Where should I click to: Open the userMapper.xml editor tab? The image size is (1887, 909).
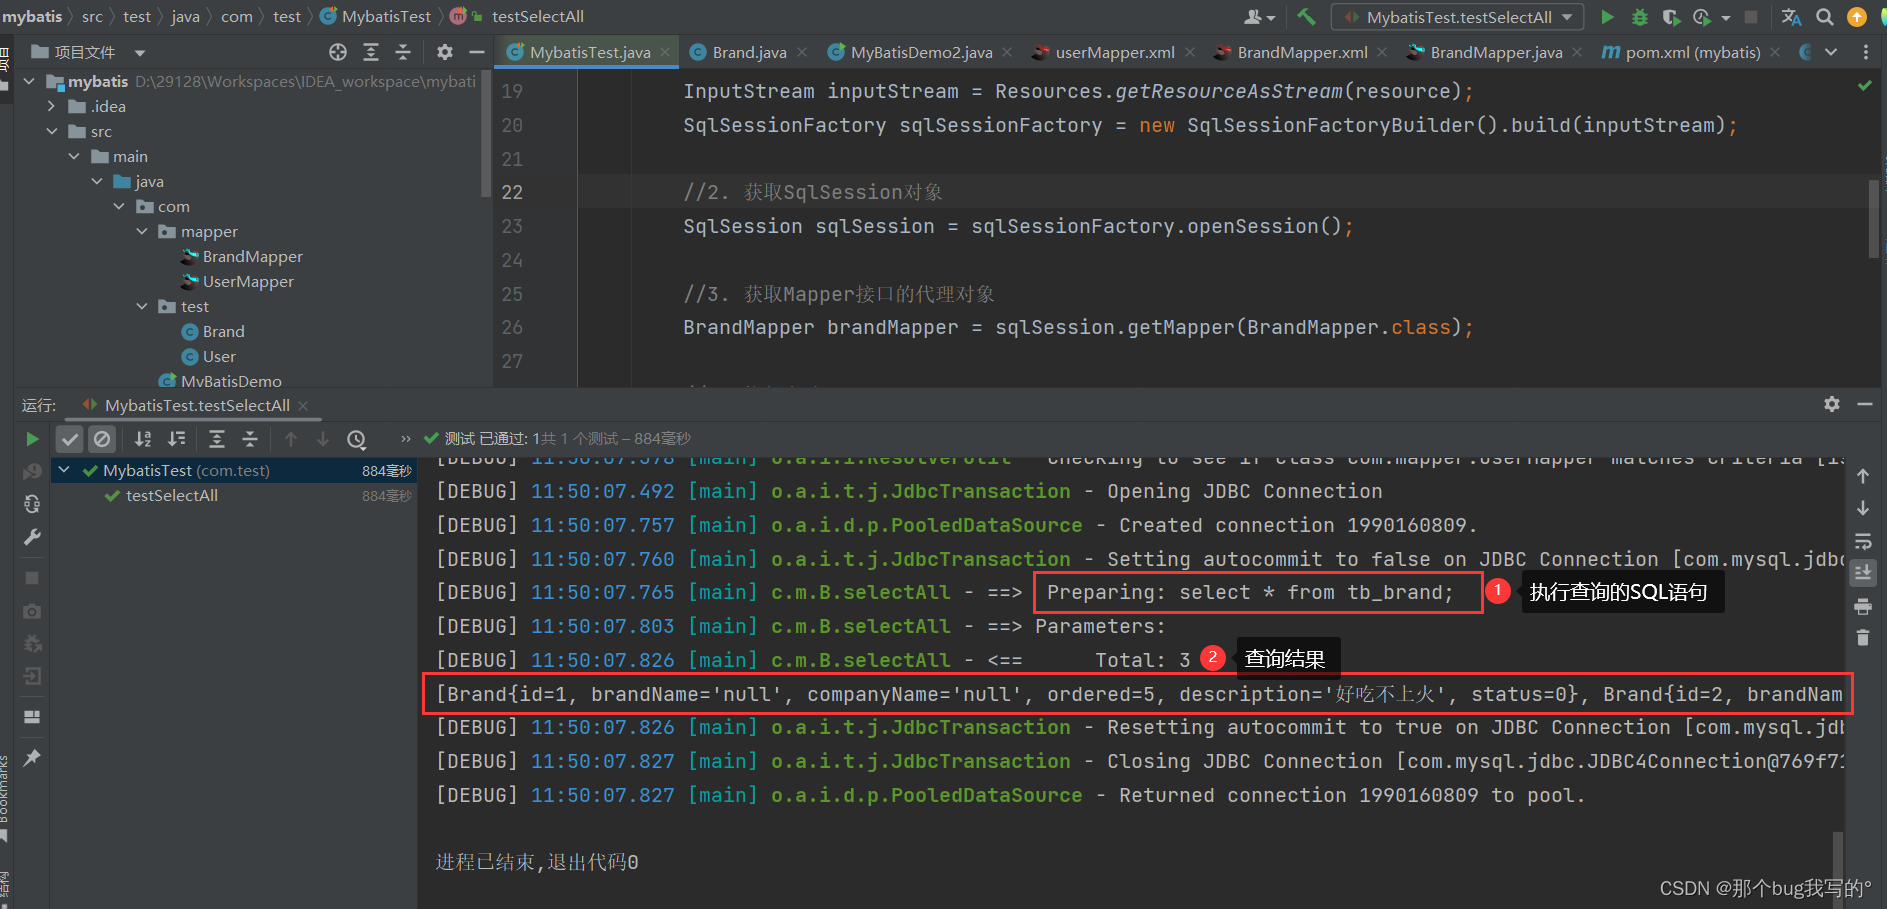[x=1114, y=52]
